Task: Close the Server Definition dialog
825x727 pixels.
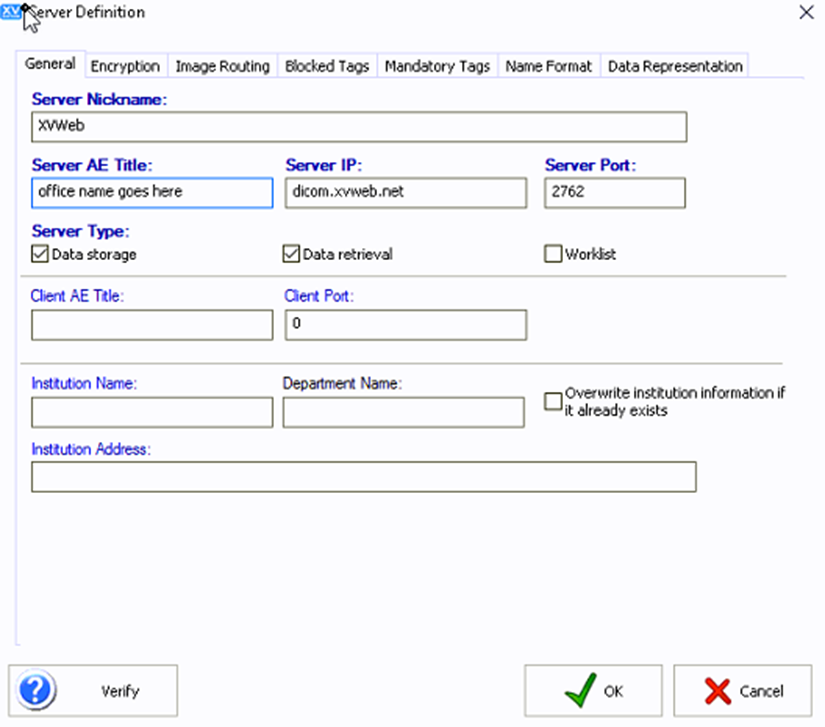Action: point(806,12)
